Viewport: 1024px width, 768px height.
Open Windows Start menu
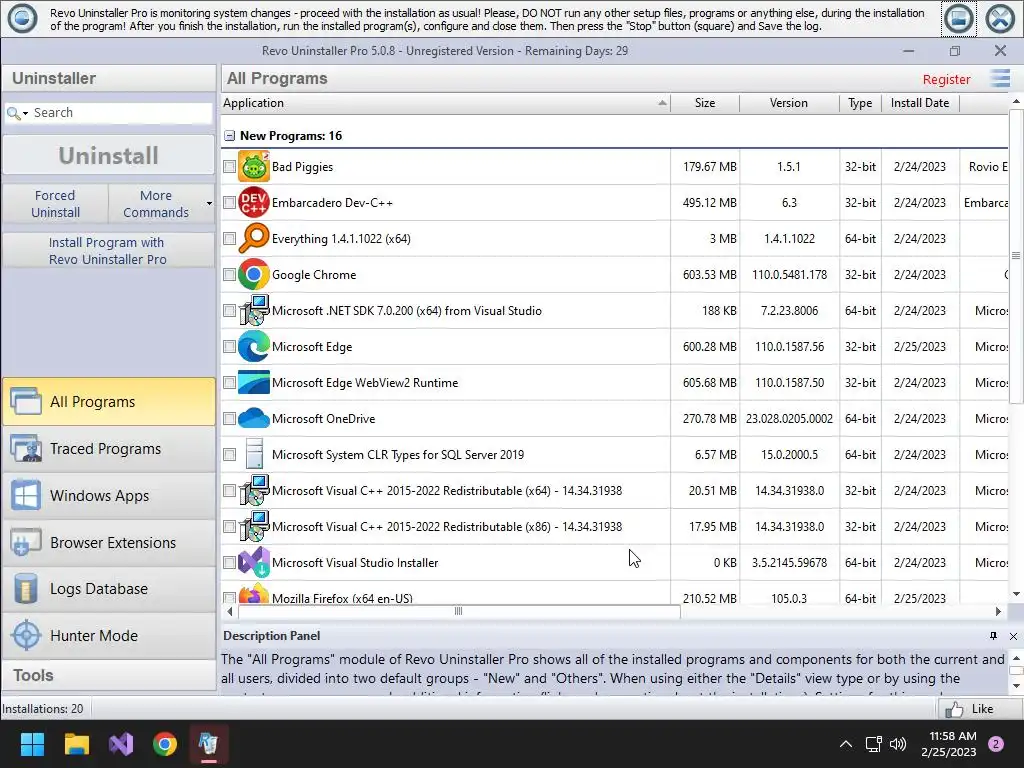pos(32,744)
